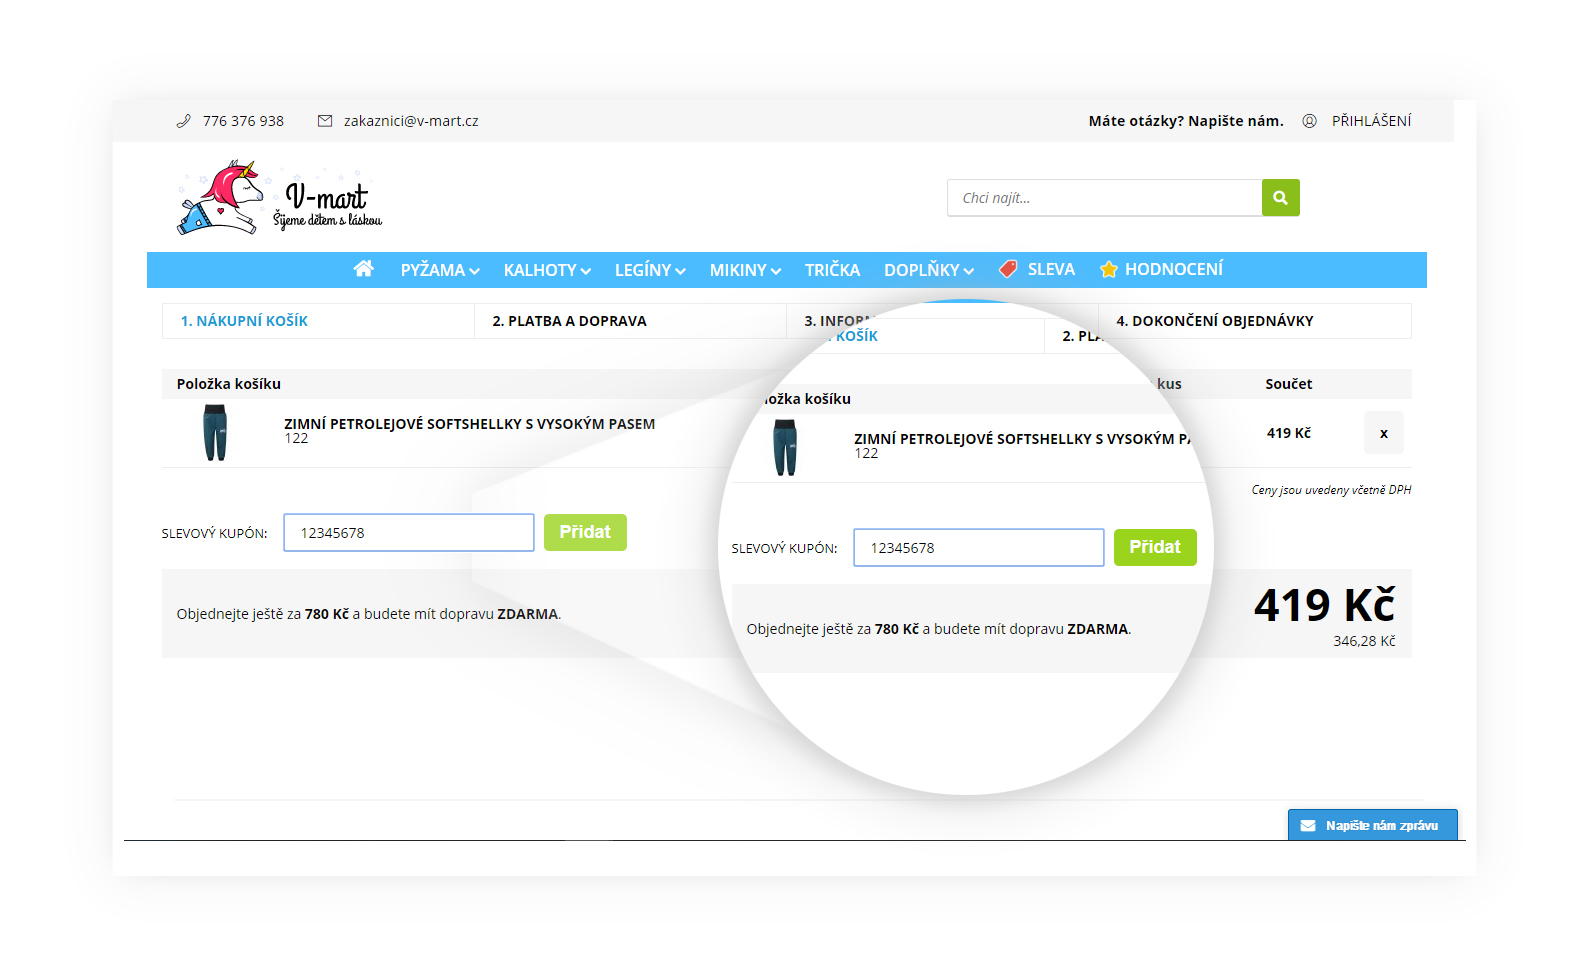This screenshot has height=976, width=1589.
Task: Click the envelope icon beside zakaznici@v-mart.cz
Action: tap(325, 121)
